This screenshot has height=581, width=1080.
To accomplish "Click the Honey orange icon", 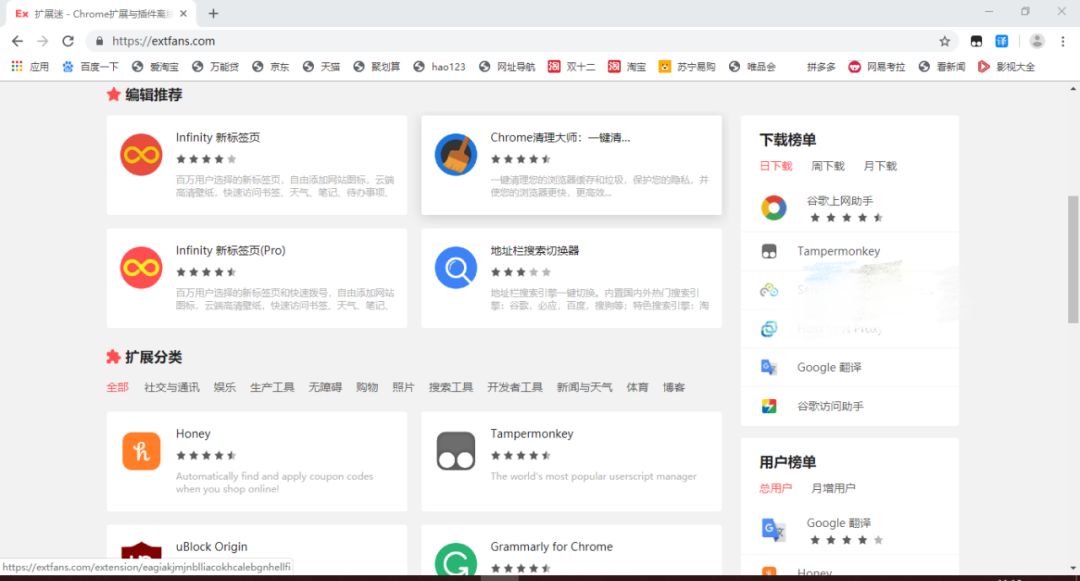I will point(141,451).
